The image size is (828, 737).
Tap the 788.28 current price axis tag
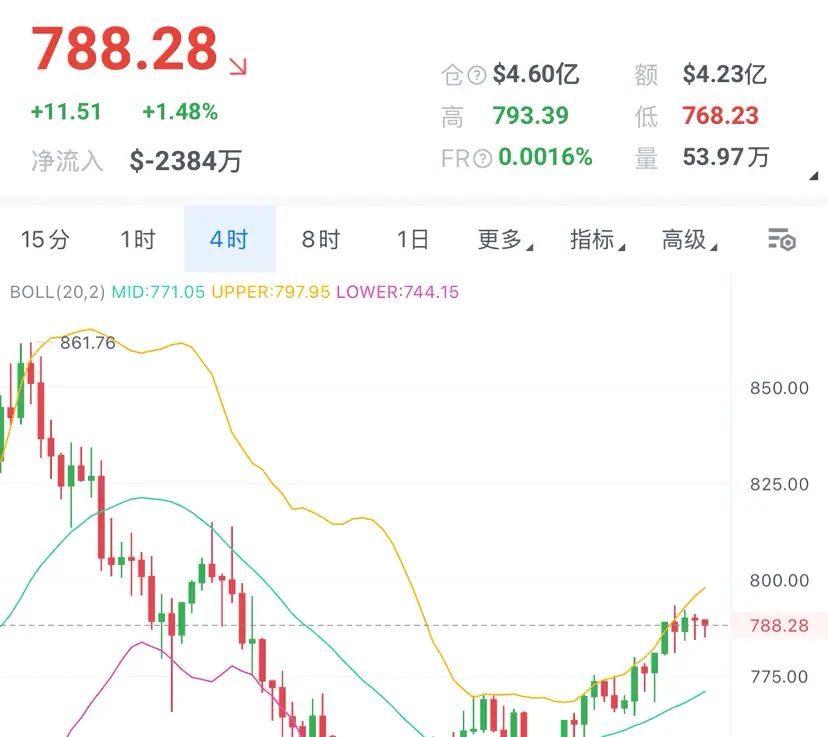coord(779,626)
